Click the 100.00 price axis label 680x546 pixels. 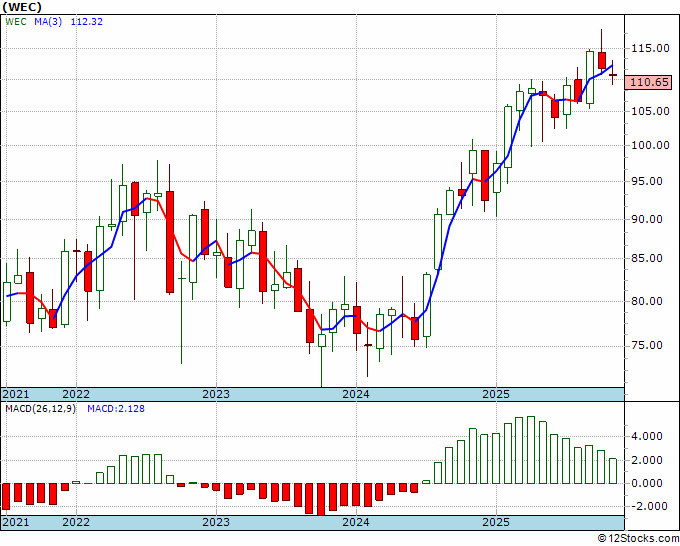coord(650,145)
